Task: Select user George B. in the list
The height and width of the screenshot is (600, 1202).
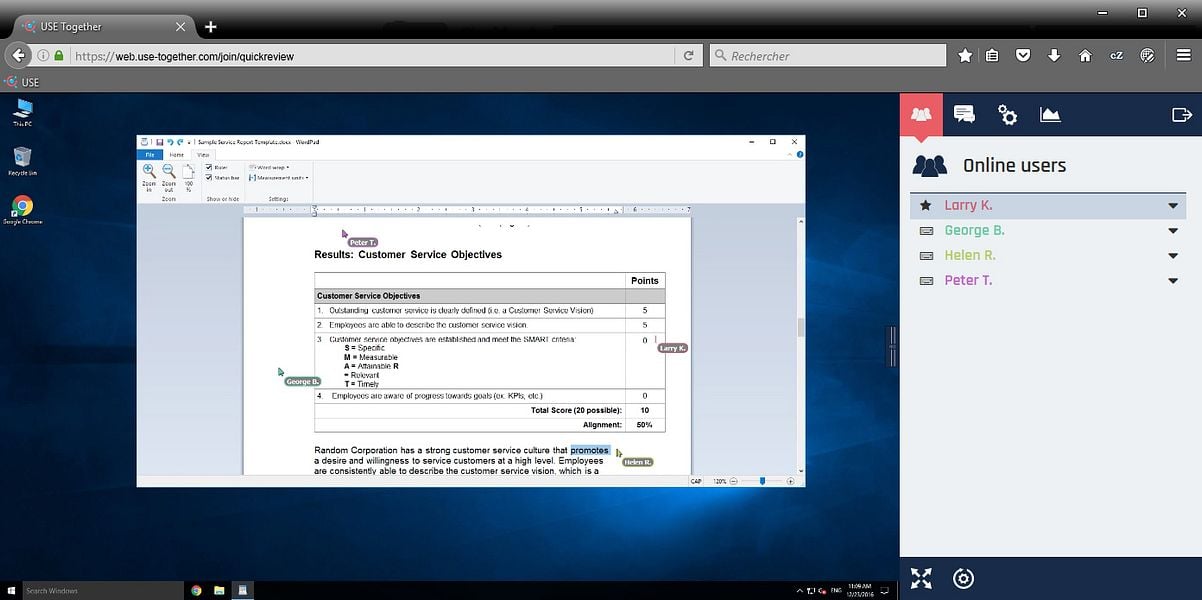Action: (1047, 230)
